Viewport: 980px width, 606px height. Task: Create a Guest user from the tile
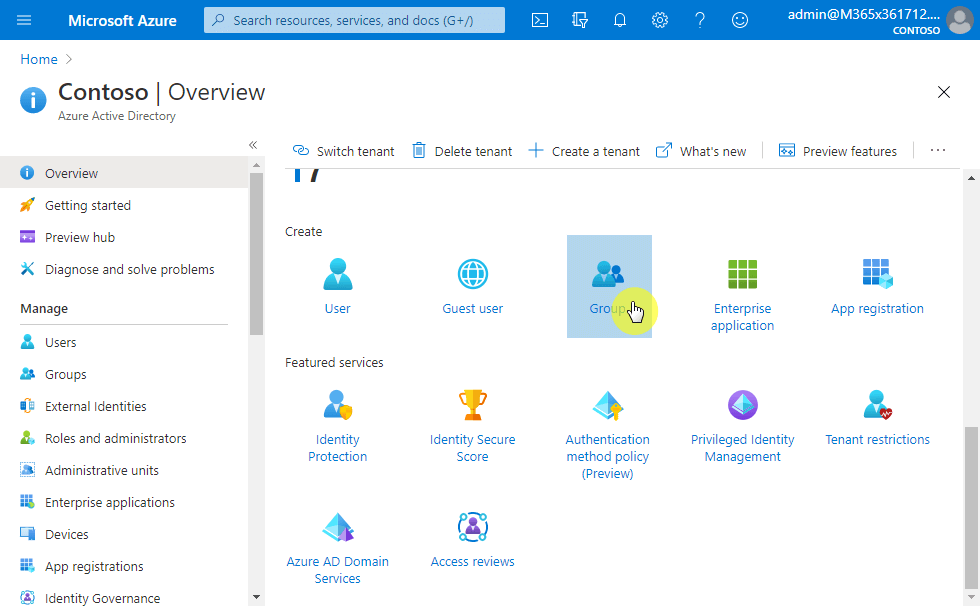[x=472, y=287]
